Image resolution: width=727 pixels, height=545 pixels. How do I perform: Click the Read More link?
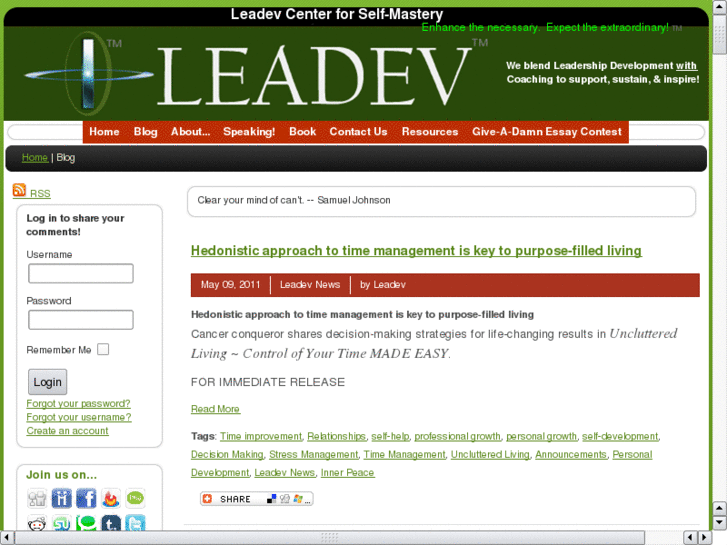pyautogui.click(x=216, y=409)
